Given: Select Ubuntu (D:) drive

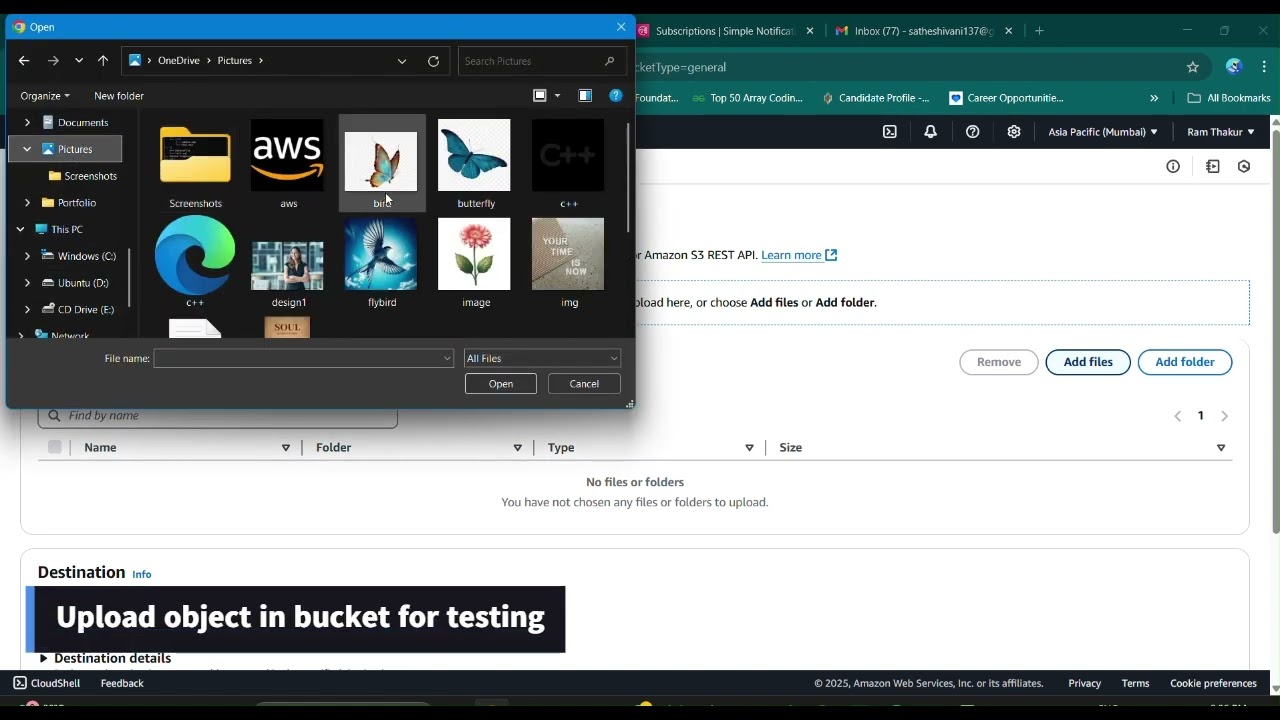Looking at the screenshot, I should (75, 283).
